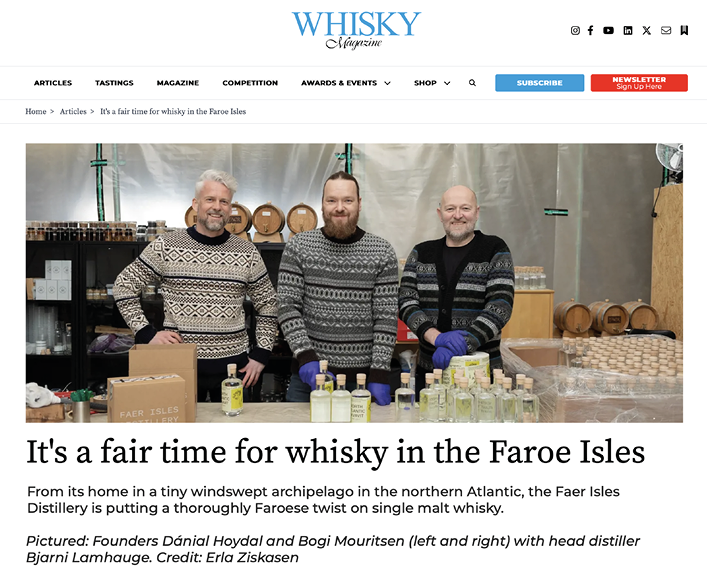The width and height of the screenshot is (707, 577).
Task: Open the LinkedIn social icon
Action: 628,30
